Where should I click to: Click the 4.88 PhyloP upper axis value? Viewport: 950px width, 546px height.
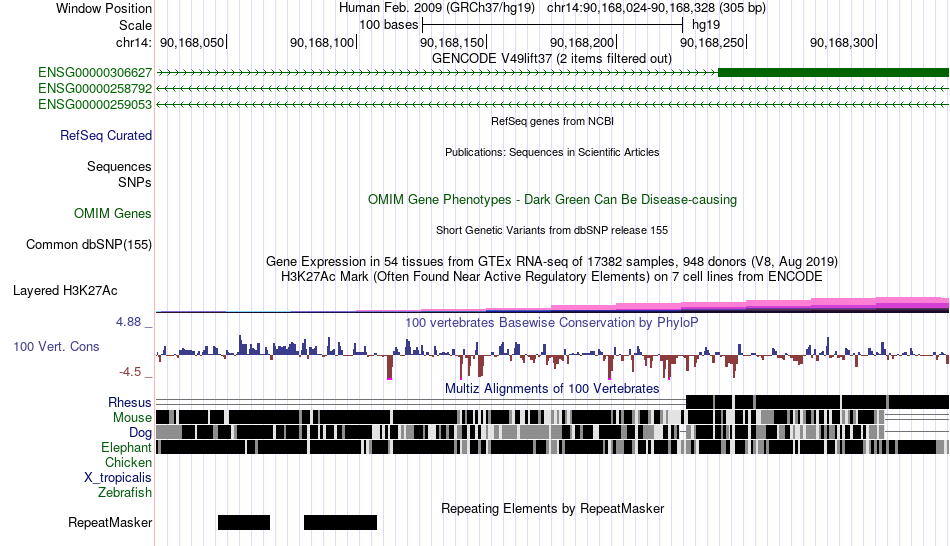coord(128,322)
